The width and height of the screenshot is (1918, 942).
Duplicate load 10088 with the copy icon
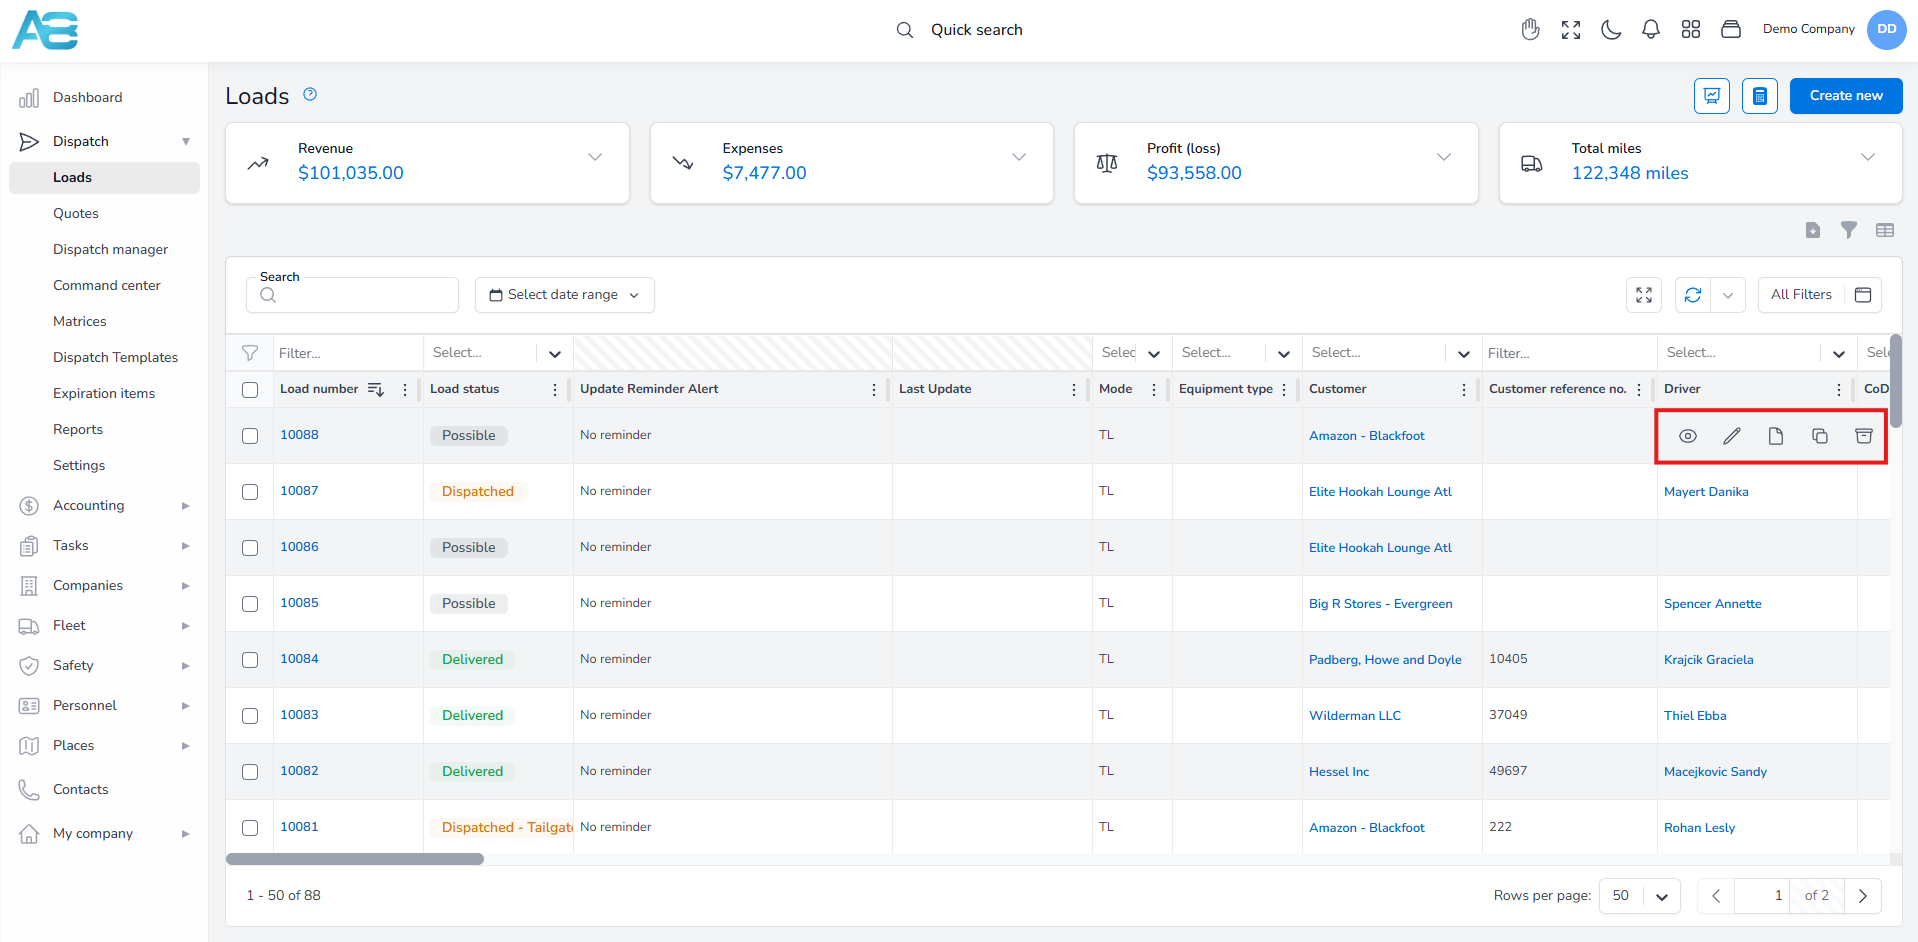pos(1820,436)
